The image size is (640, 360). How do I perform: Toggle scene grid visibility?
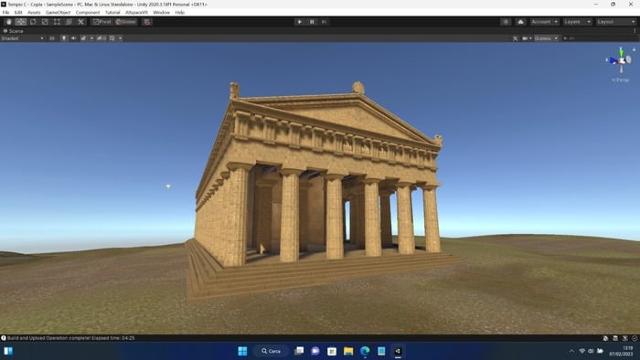112,38
